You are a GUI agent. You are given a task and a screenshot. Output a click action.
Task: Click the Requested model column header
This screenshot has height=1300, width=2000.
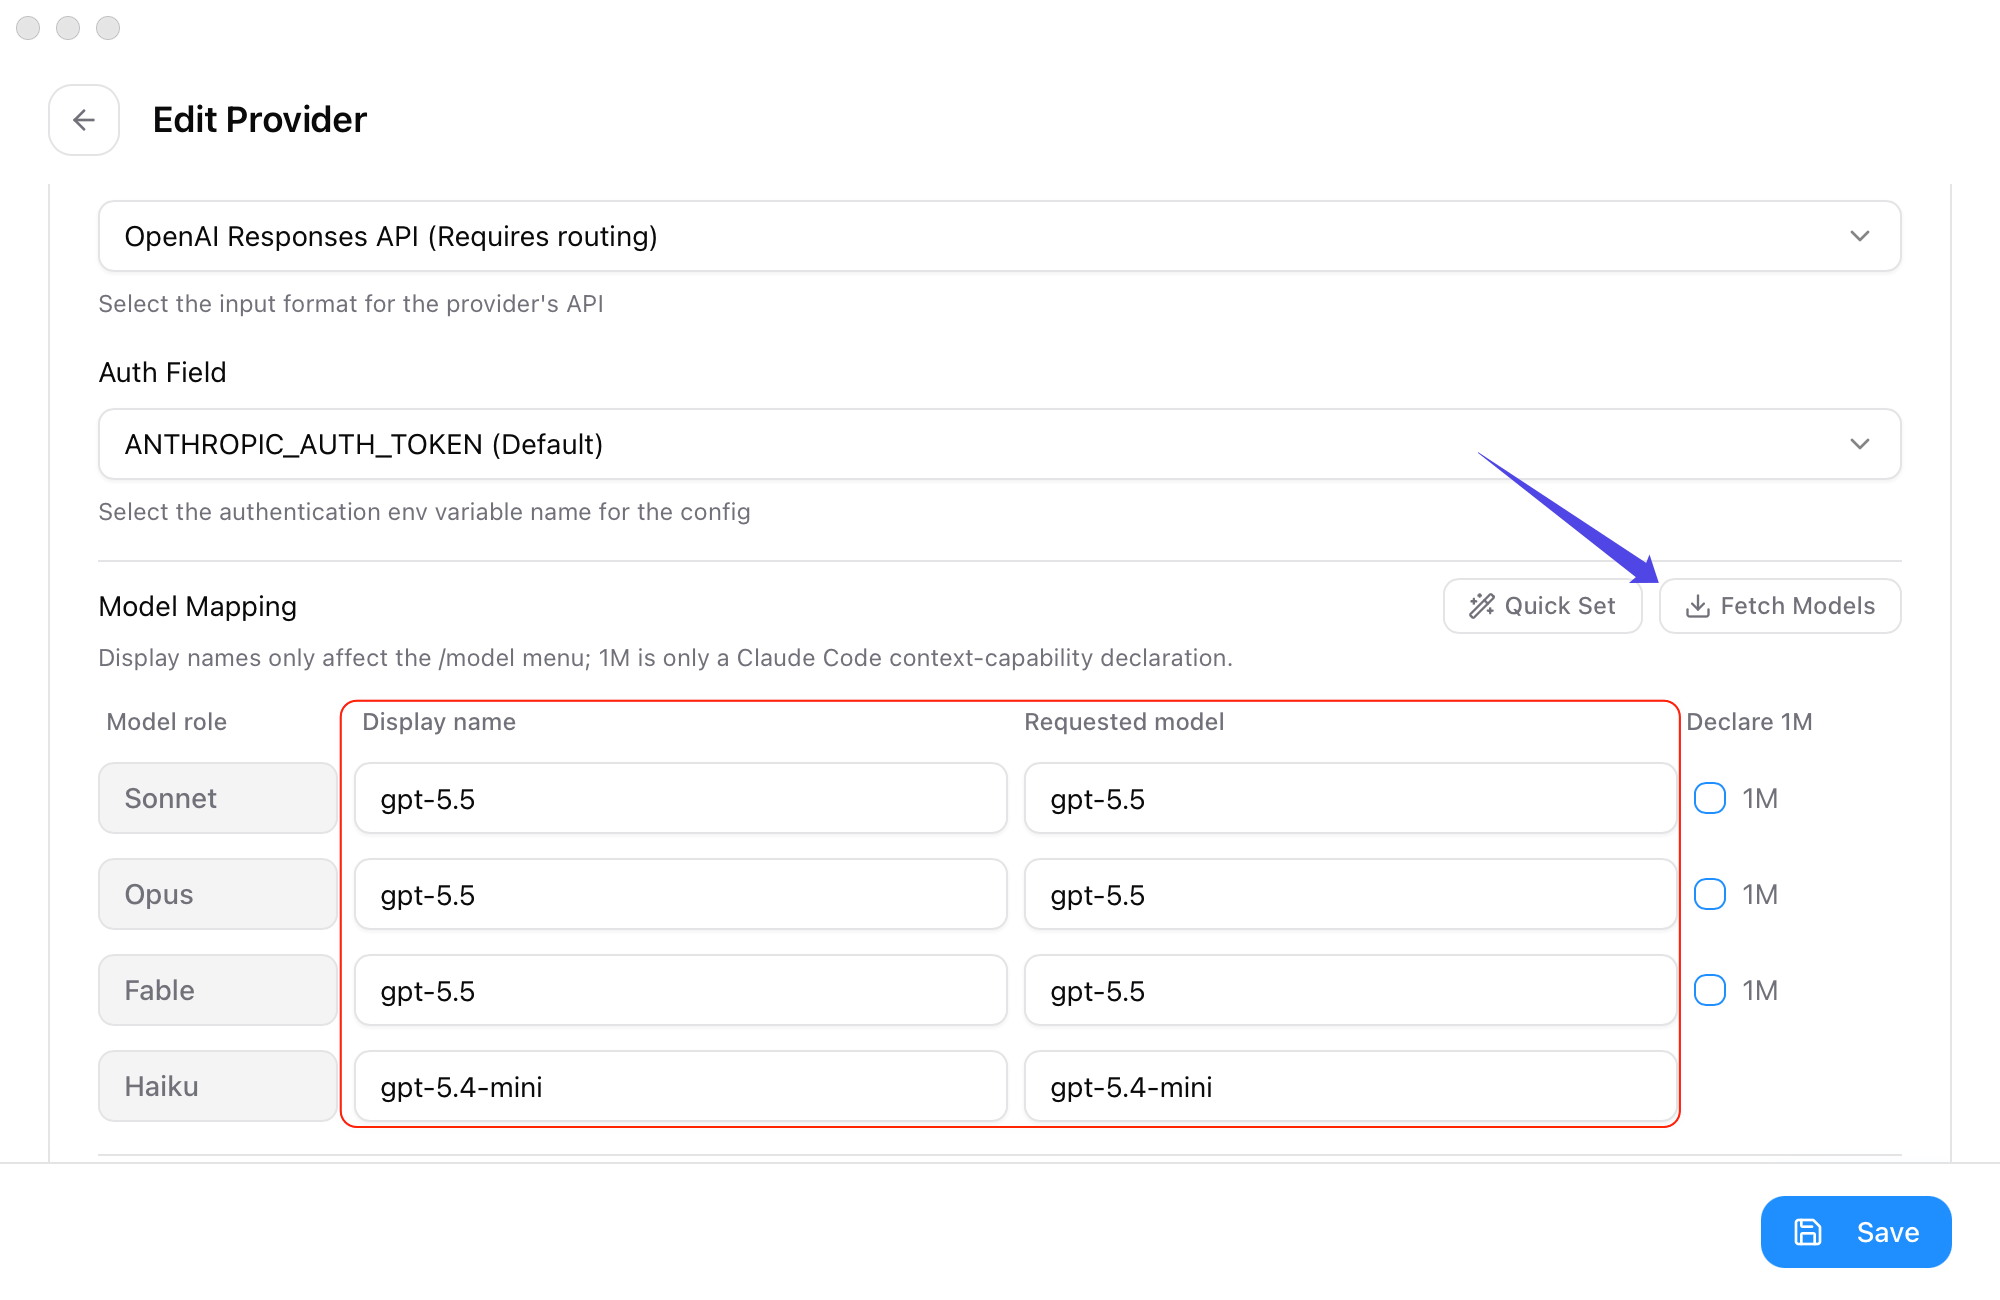tap(1124, 722)
